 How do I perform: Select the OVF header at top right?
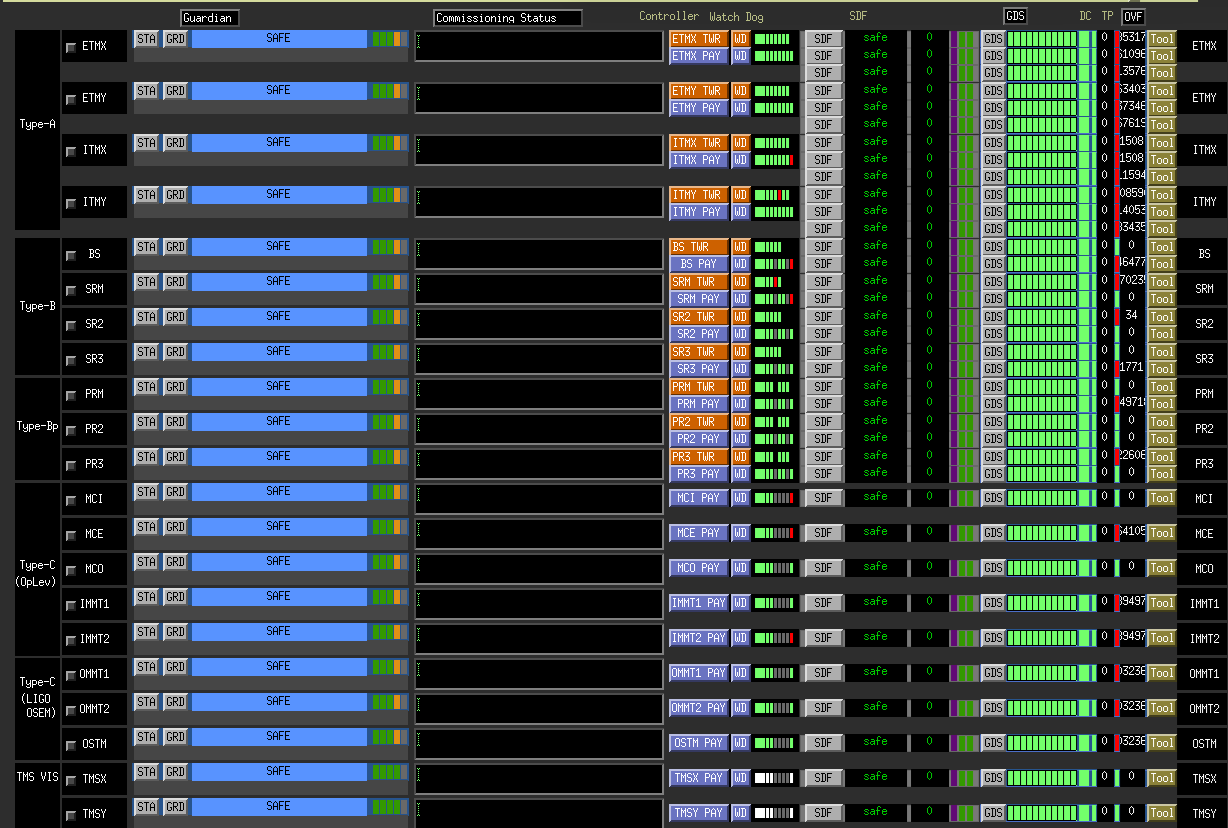point(1133,16)
